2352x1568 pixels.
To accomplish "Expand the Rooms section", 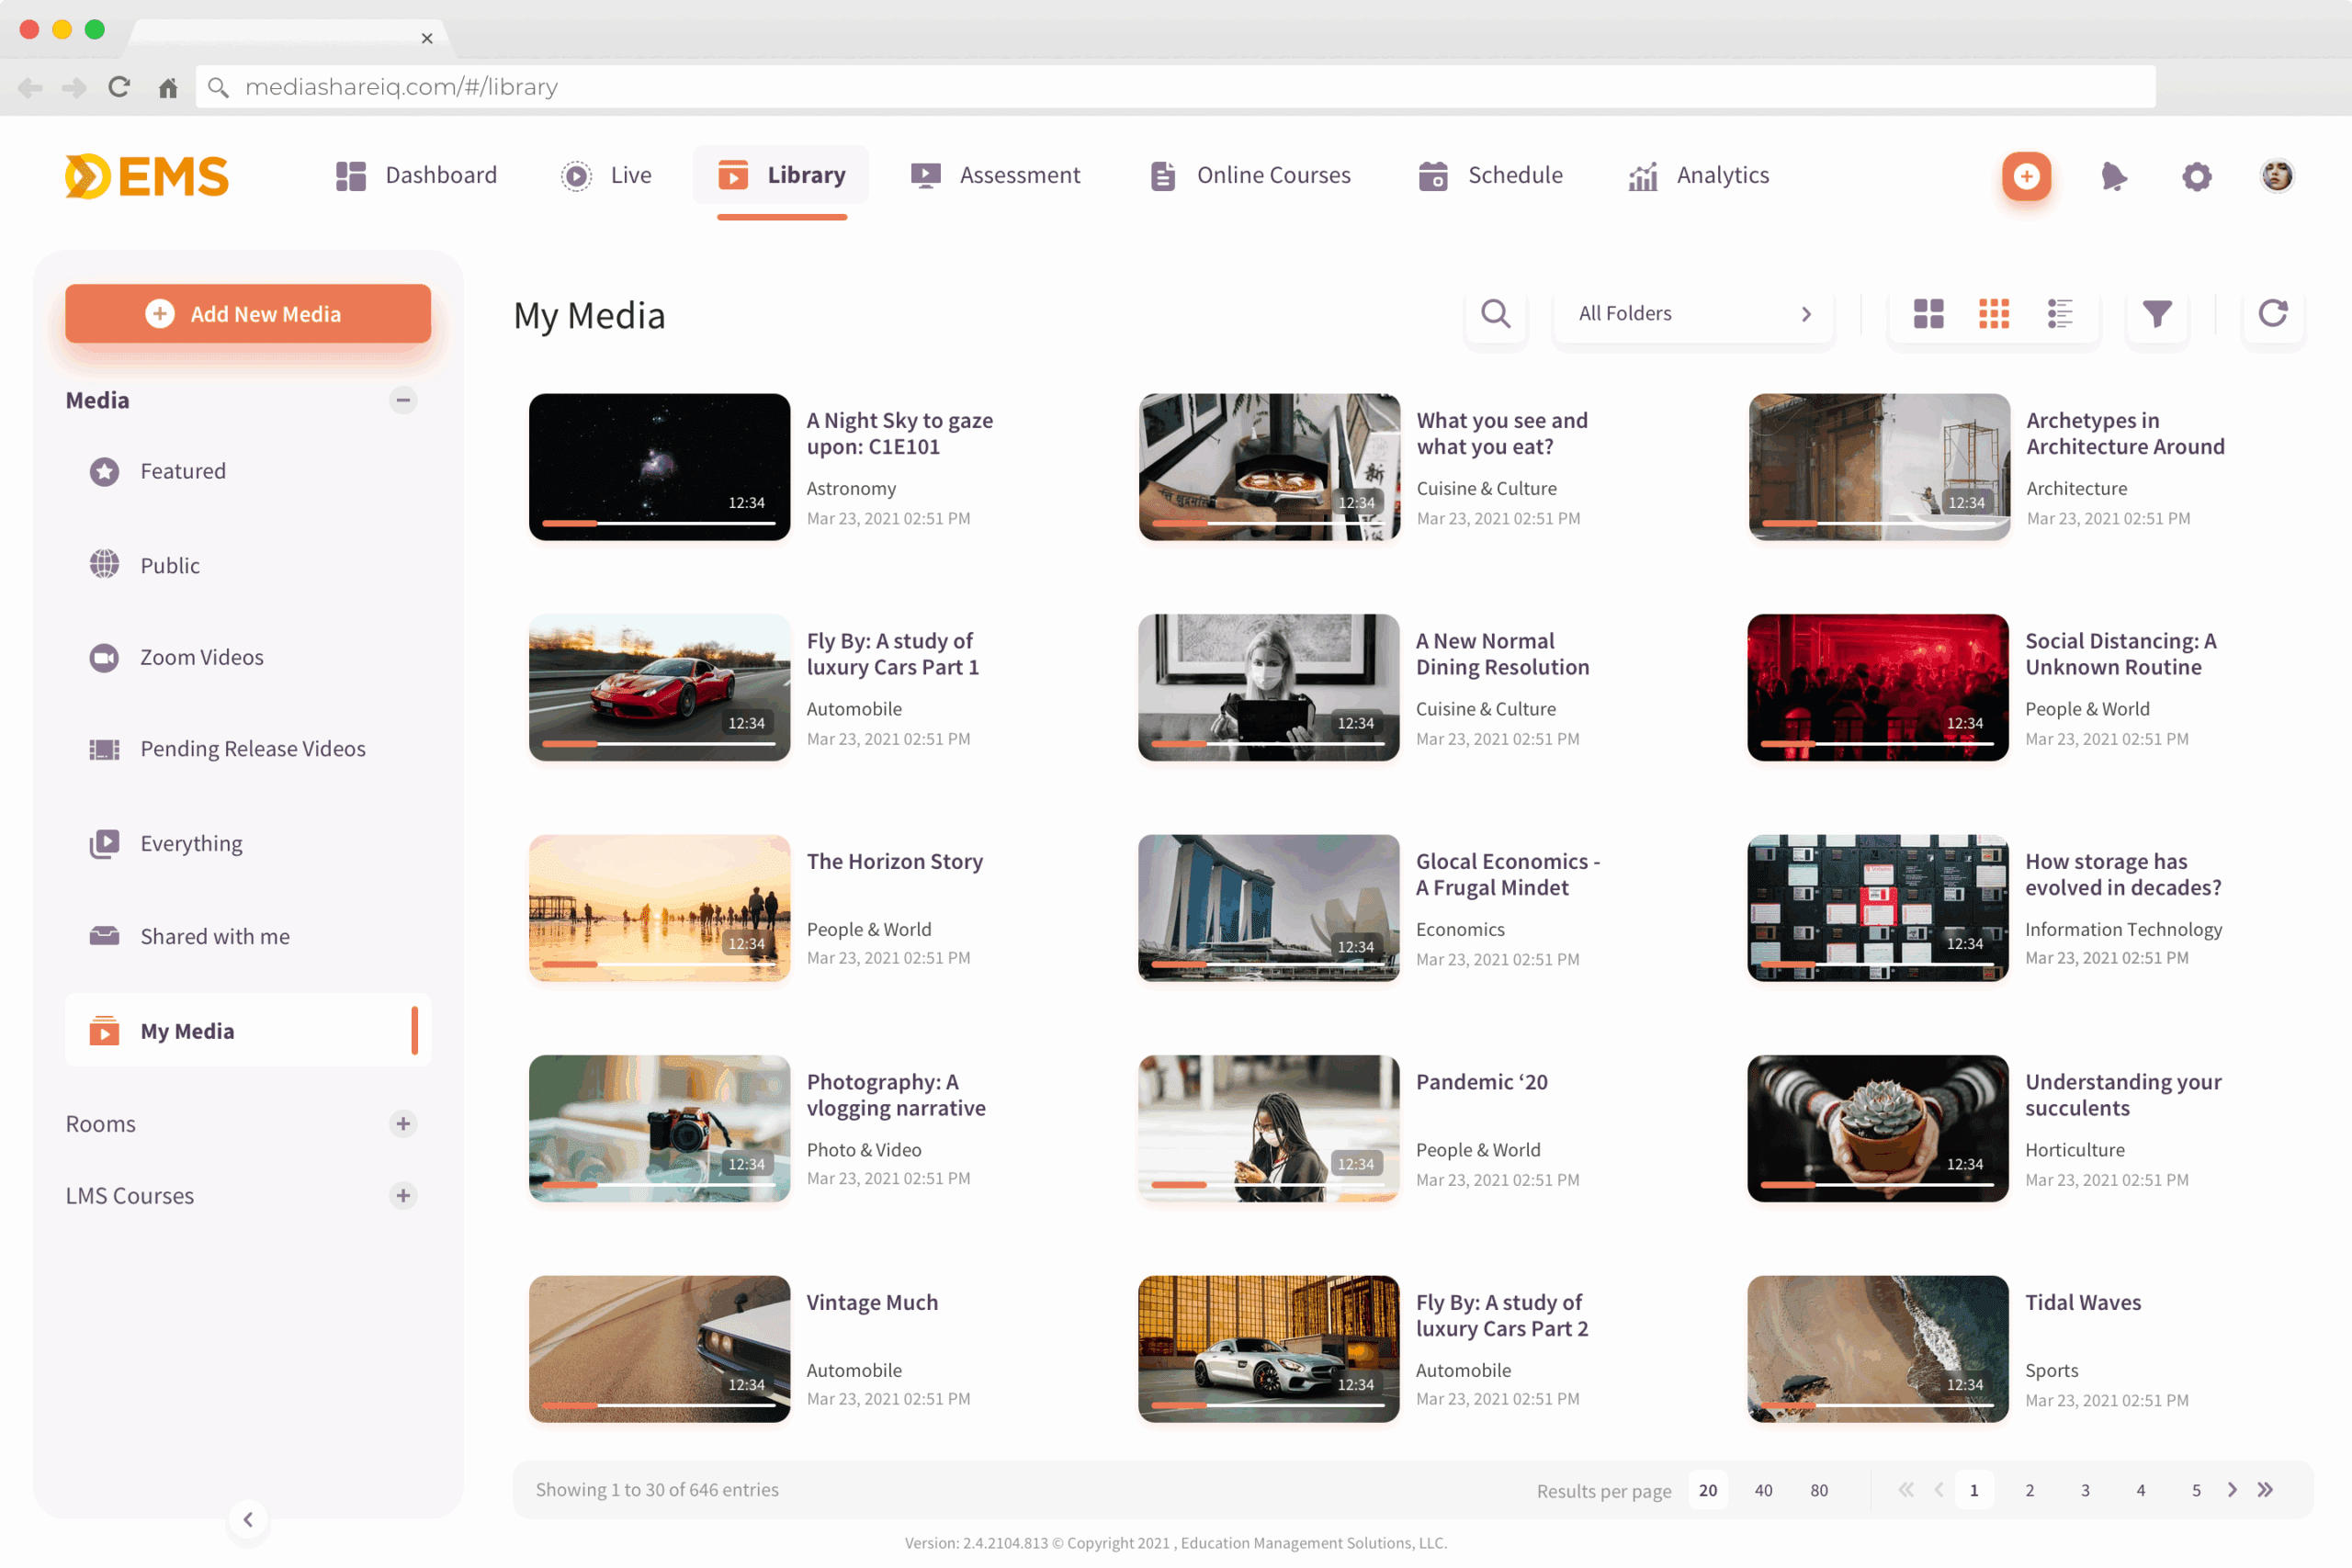I will click(403, 1124).
